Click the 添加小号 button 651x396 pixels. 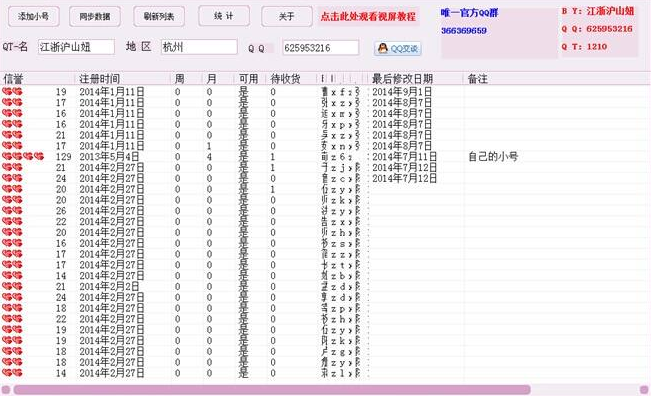[x=34, y=17]
